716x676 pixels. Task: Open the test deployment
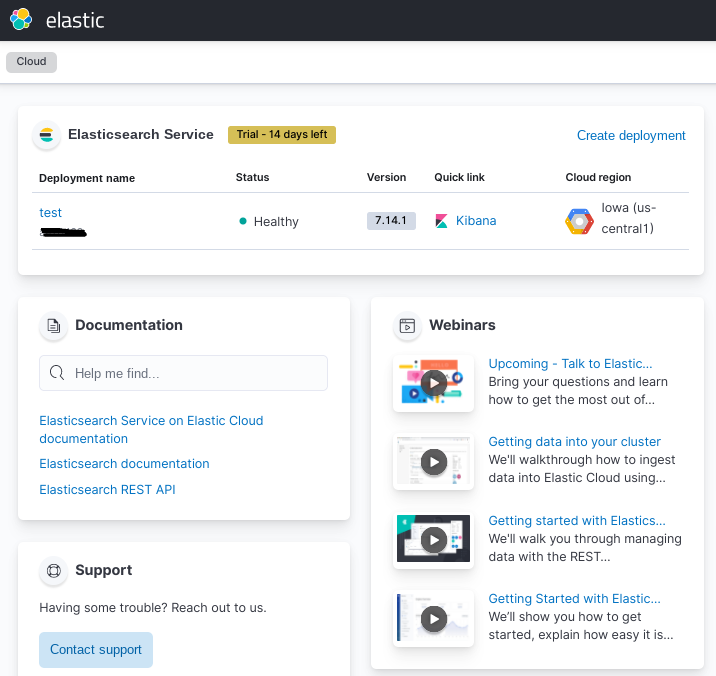(x=50, y=213)
